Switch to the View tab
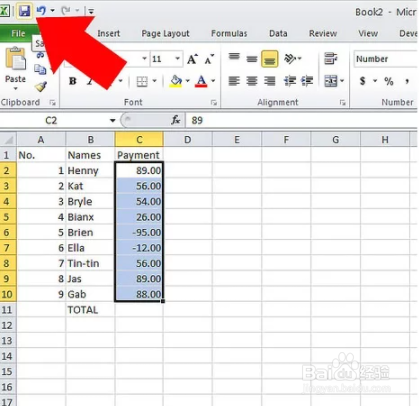 click(368, 33)
